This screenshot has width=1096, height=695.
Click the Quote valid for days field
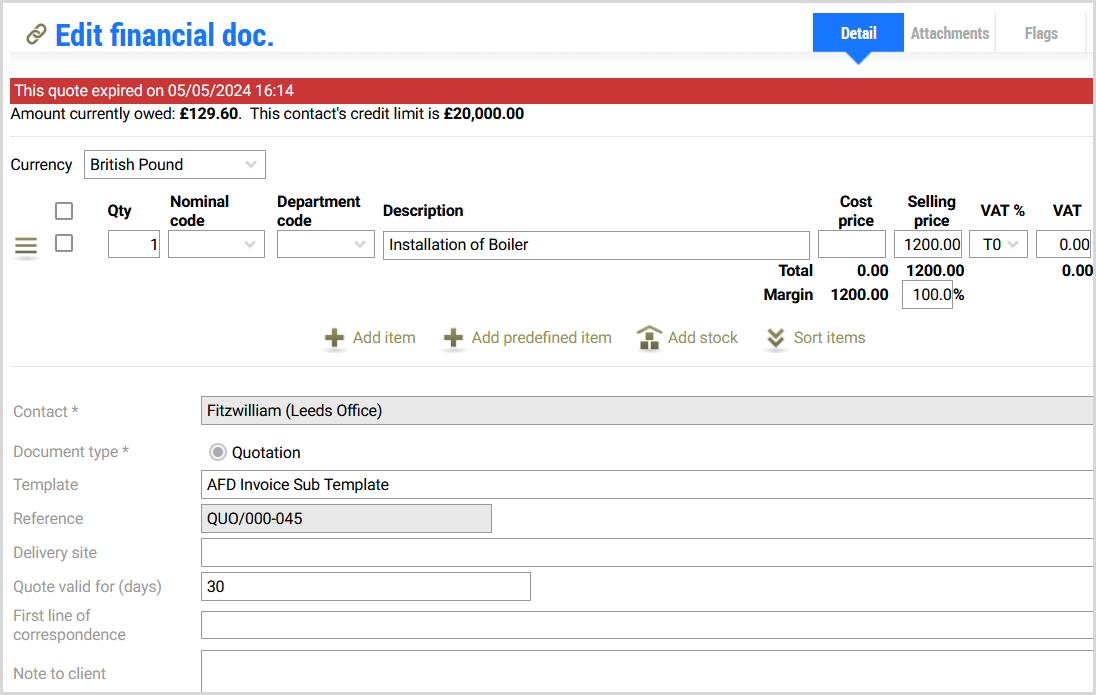pyautogui.click(x=365, y=587)
